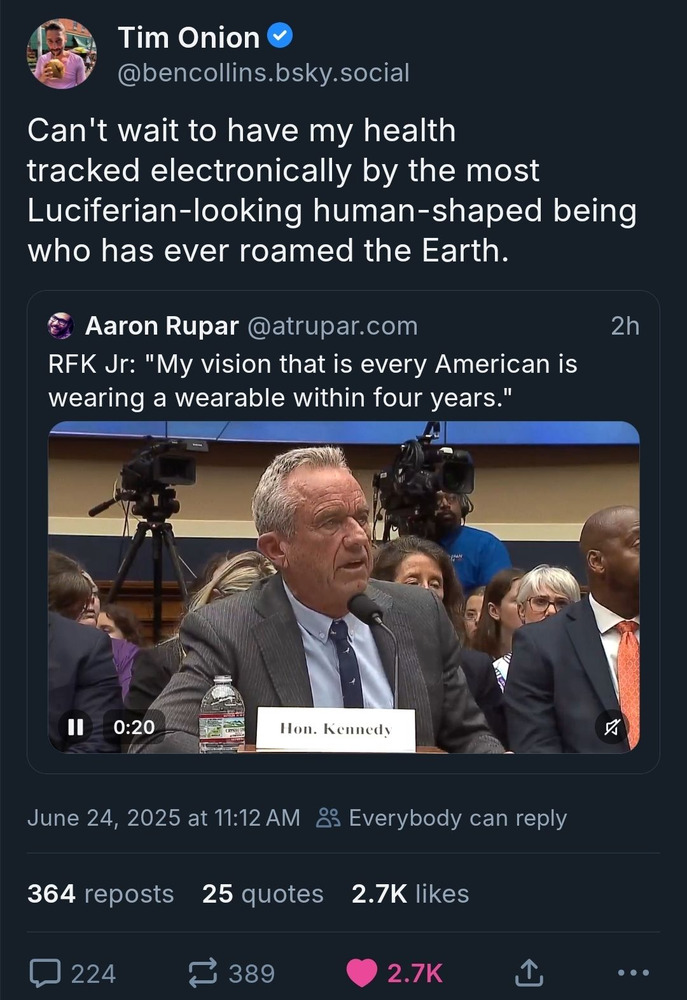Screen dimensions: 687x1000
Task: Open Tim Onion's profile avatar
Action: tap(61, 54)
